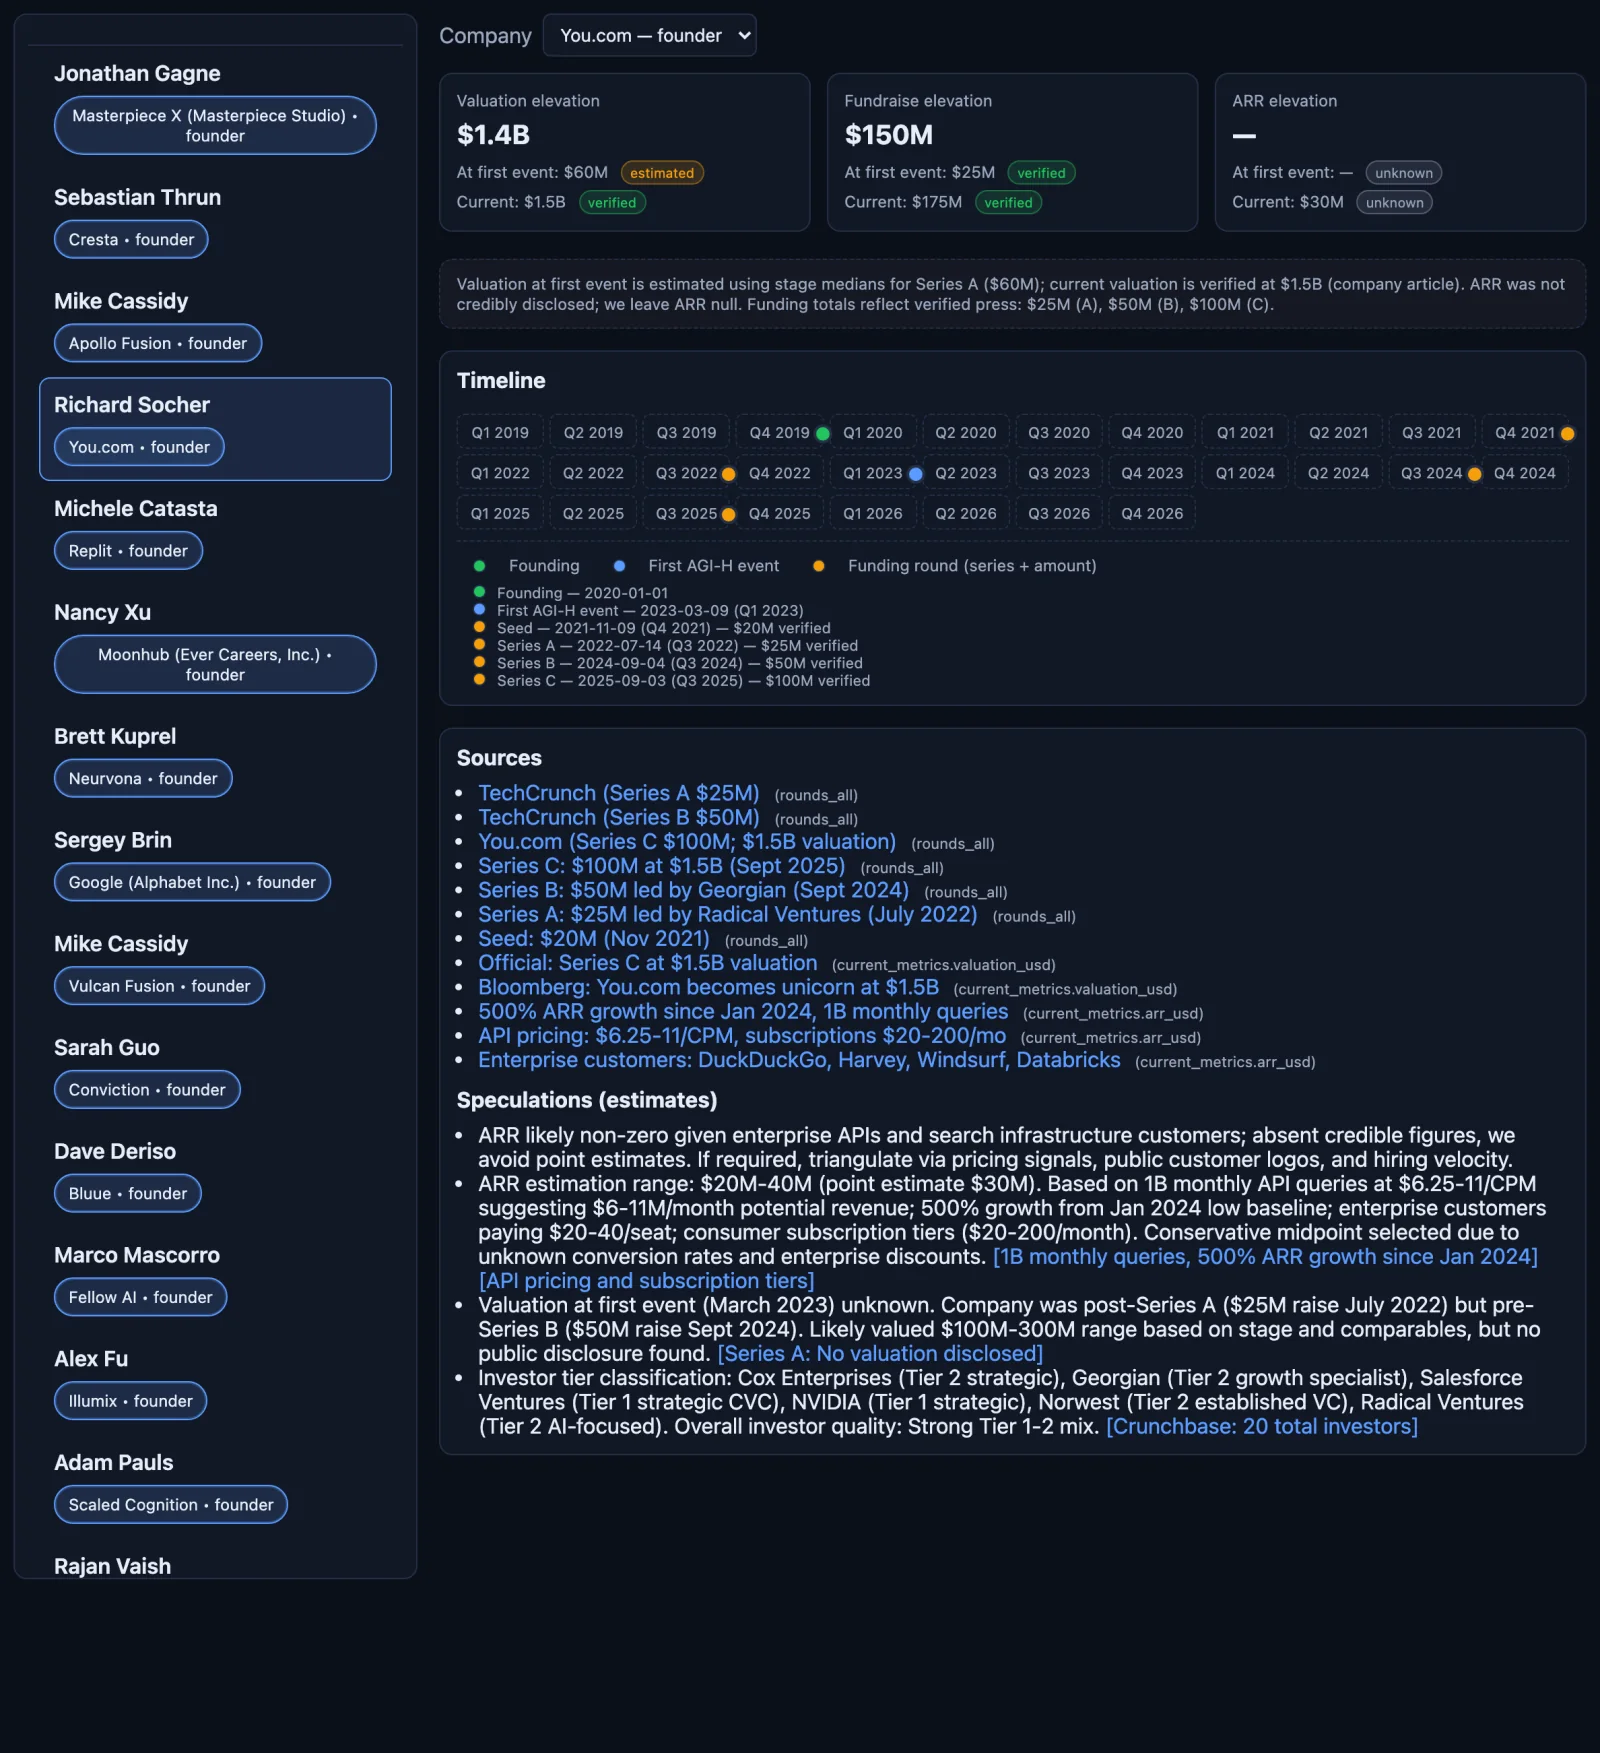The width and height of the screenshot is (1600, 1753).
Task: Select the Vulcan Fusion founder chip
Action: click(x=159, y=986)
